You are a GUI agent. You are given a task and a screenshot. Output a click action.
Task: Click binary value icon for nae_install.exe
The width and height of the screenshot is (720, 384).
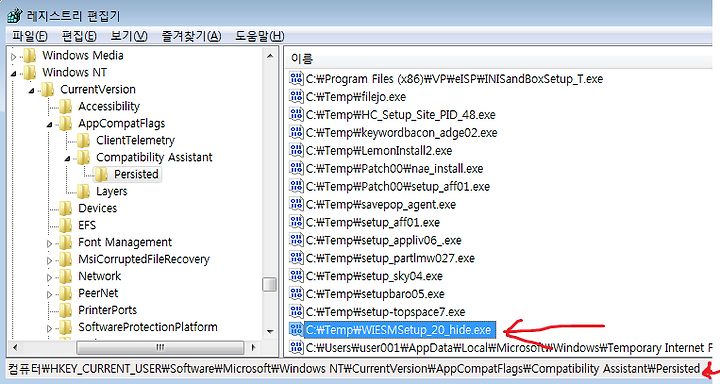296,168
